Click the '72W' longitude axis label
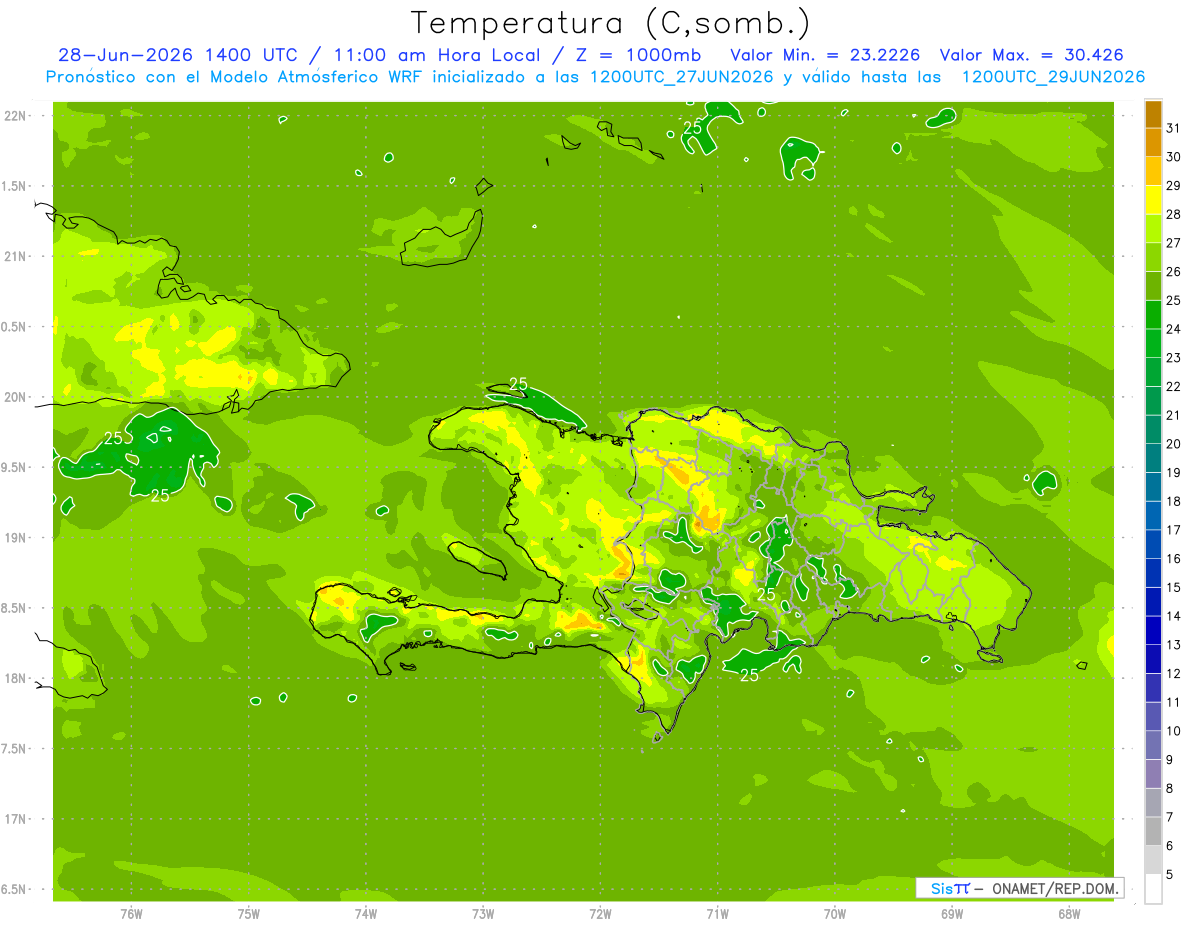1200x927 pixels. tap(600, 915)
